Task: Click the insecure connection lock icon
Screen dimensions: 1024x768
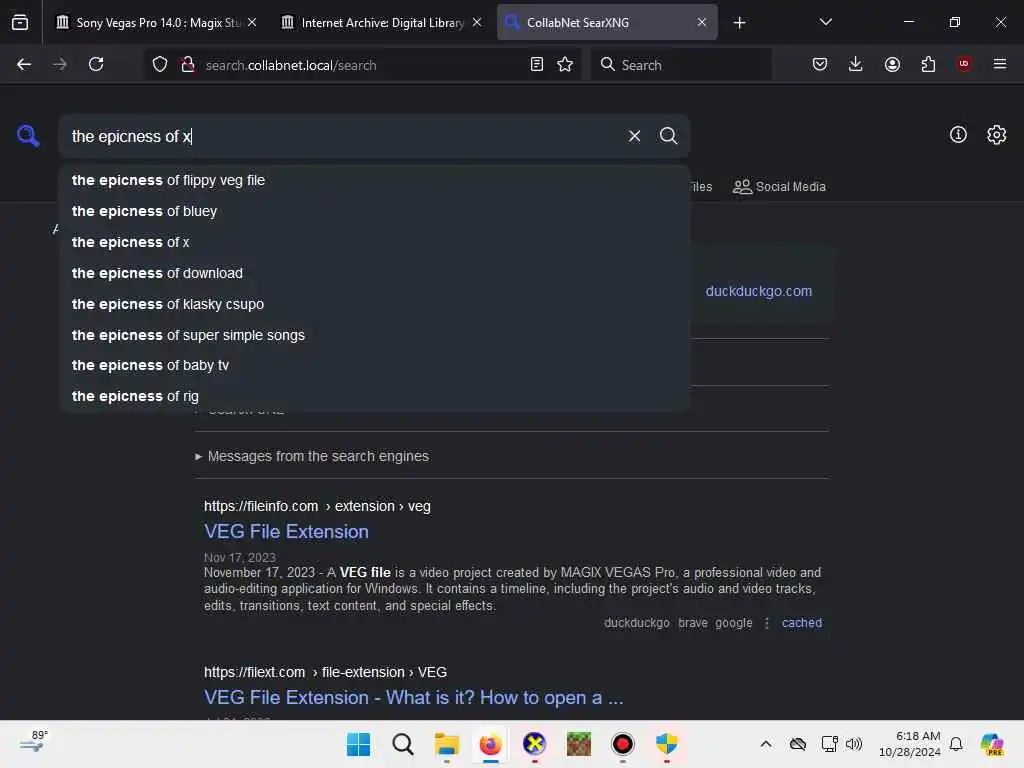Action: pos(188,64)
